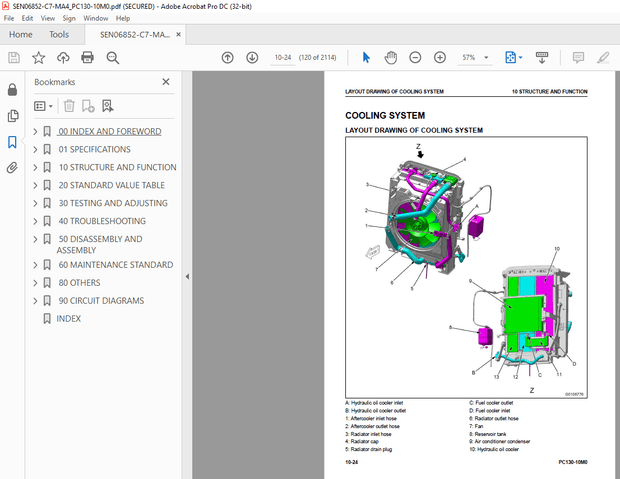Expand 60 MAINTENANCE STANDARD bookmark
The height and width of the screenshot is (479, 620).
click(35, 265)
